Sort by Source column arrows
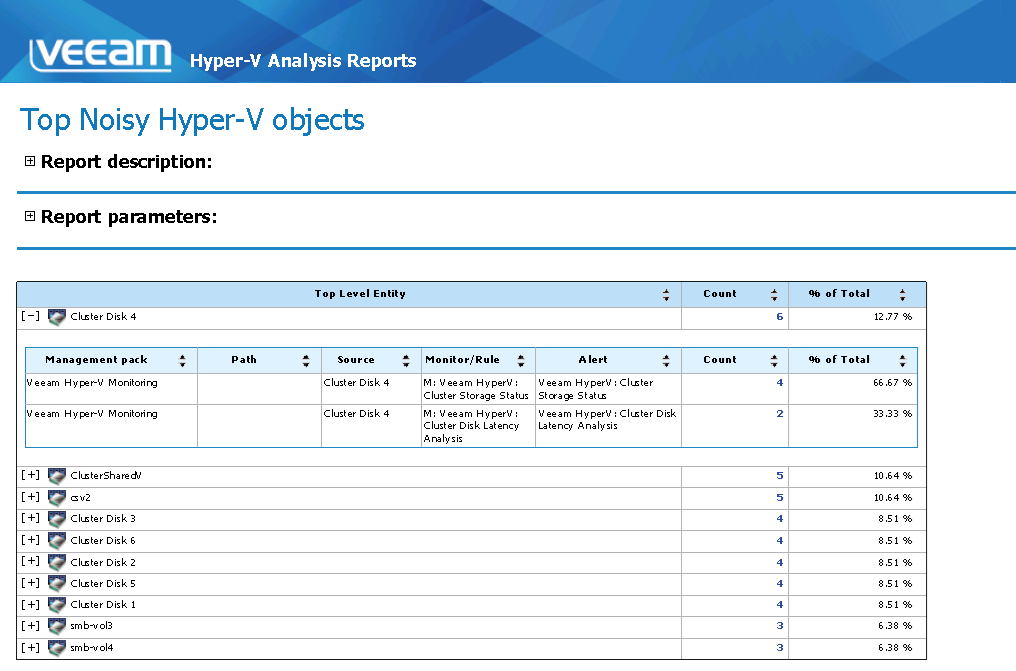The image size is (1016, 671). 406,361
